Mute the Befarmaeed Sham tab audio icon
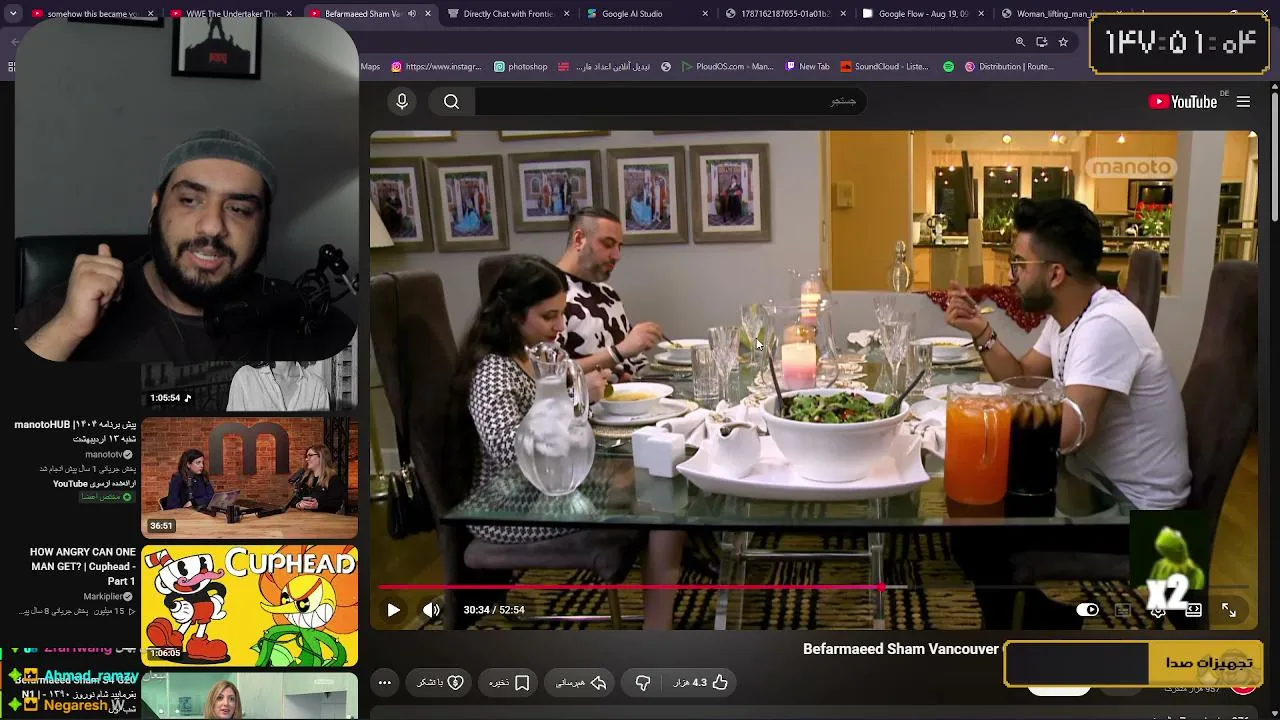Screen dimensions: 1280x720 click(411, 14)
